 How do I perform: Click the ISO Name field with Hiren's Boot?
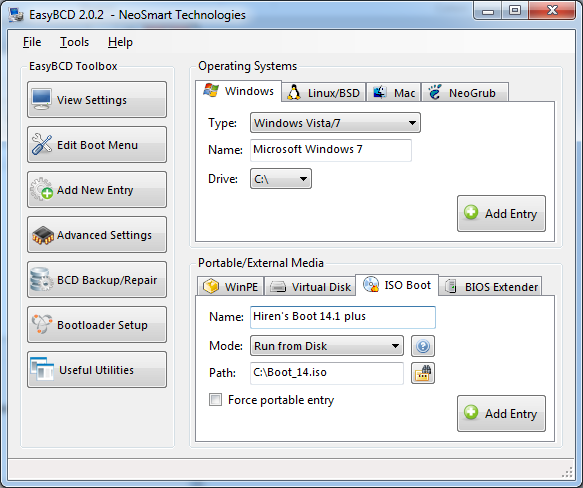pyautogui.click(x=343, y=317)
